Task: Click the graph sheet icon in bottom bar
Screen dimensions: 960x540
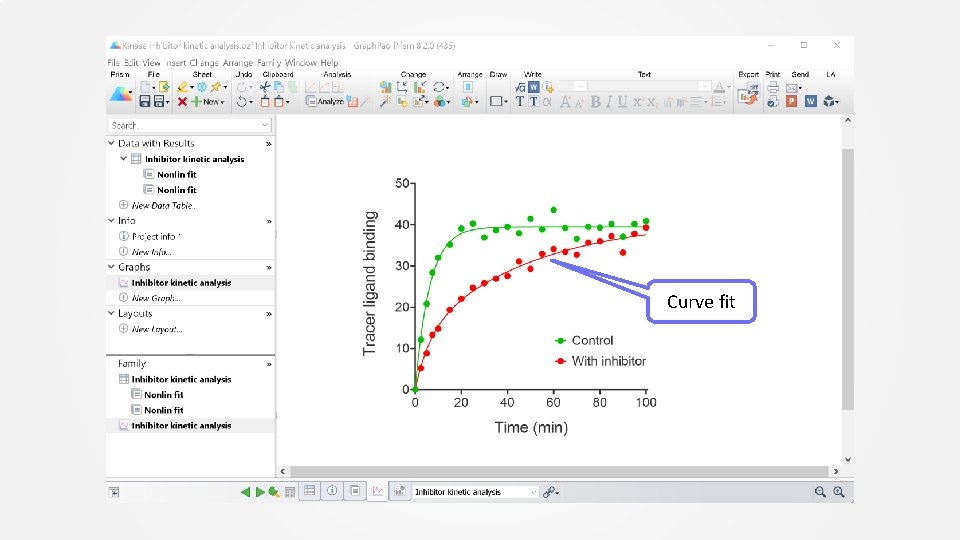Action: tap(378, 491)
